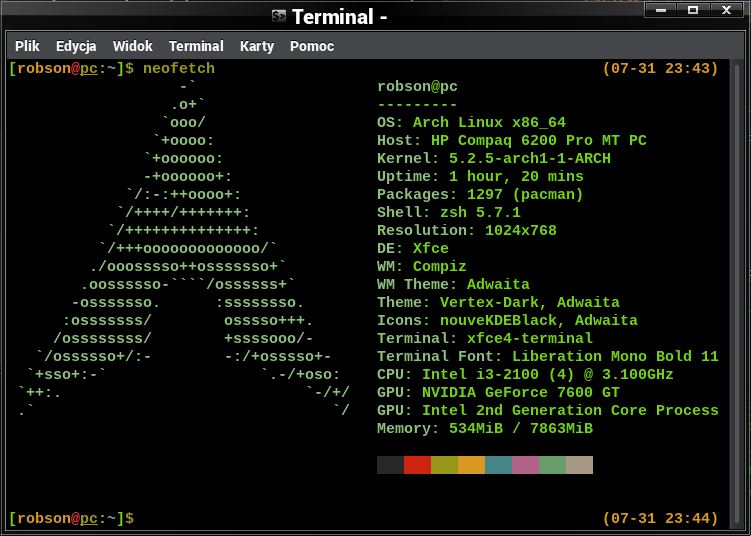Click the Kernel version line
The image size is (751, 536).
pyautogui.click(x=493, y=158)
